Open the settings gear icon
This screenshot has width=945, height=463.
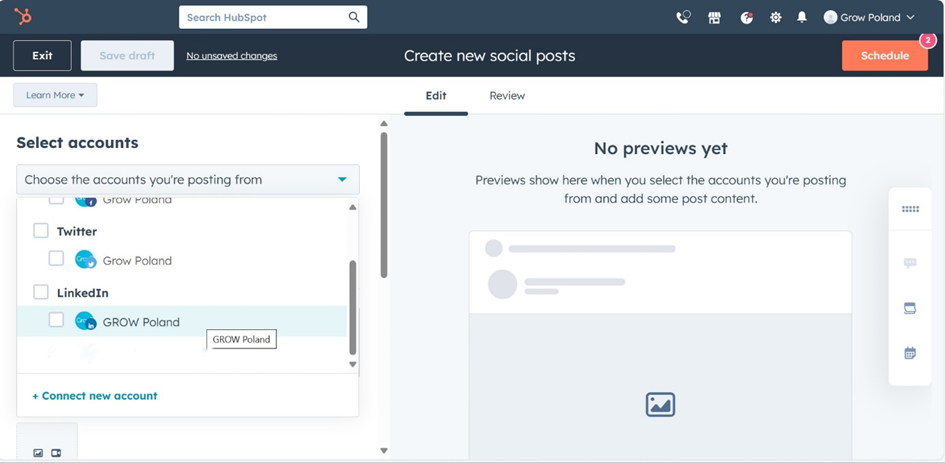[x=776, y=17]
